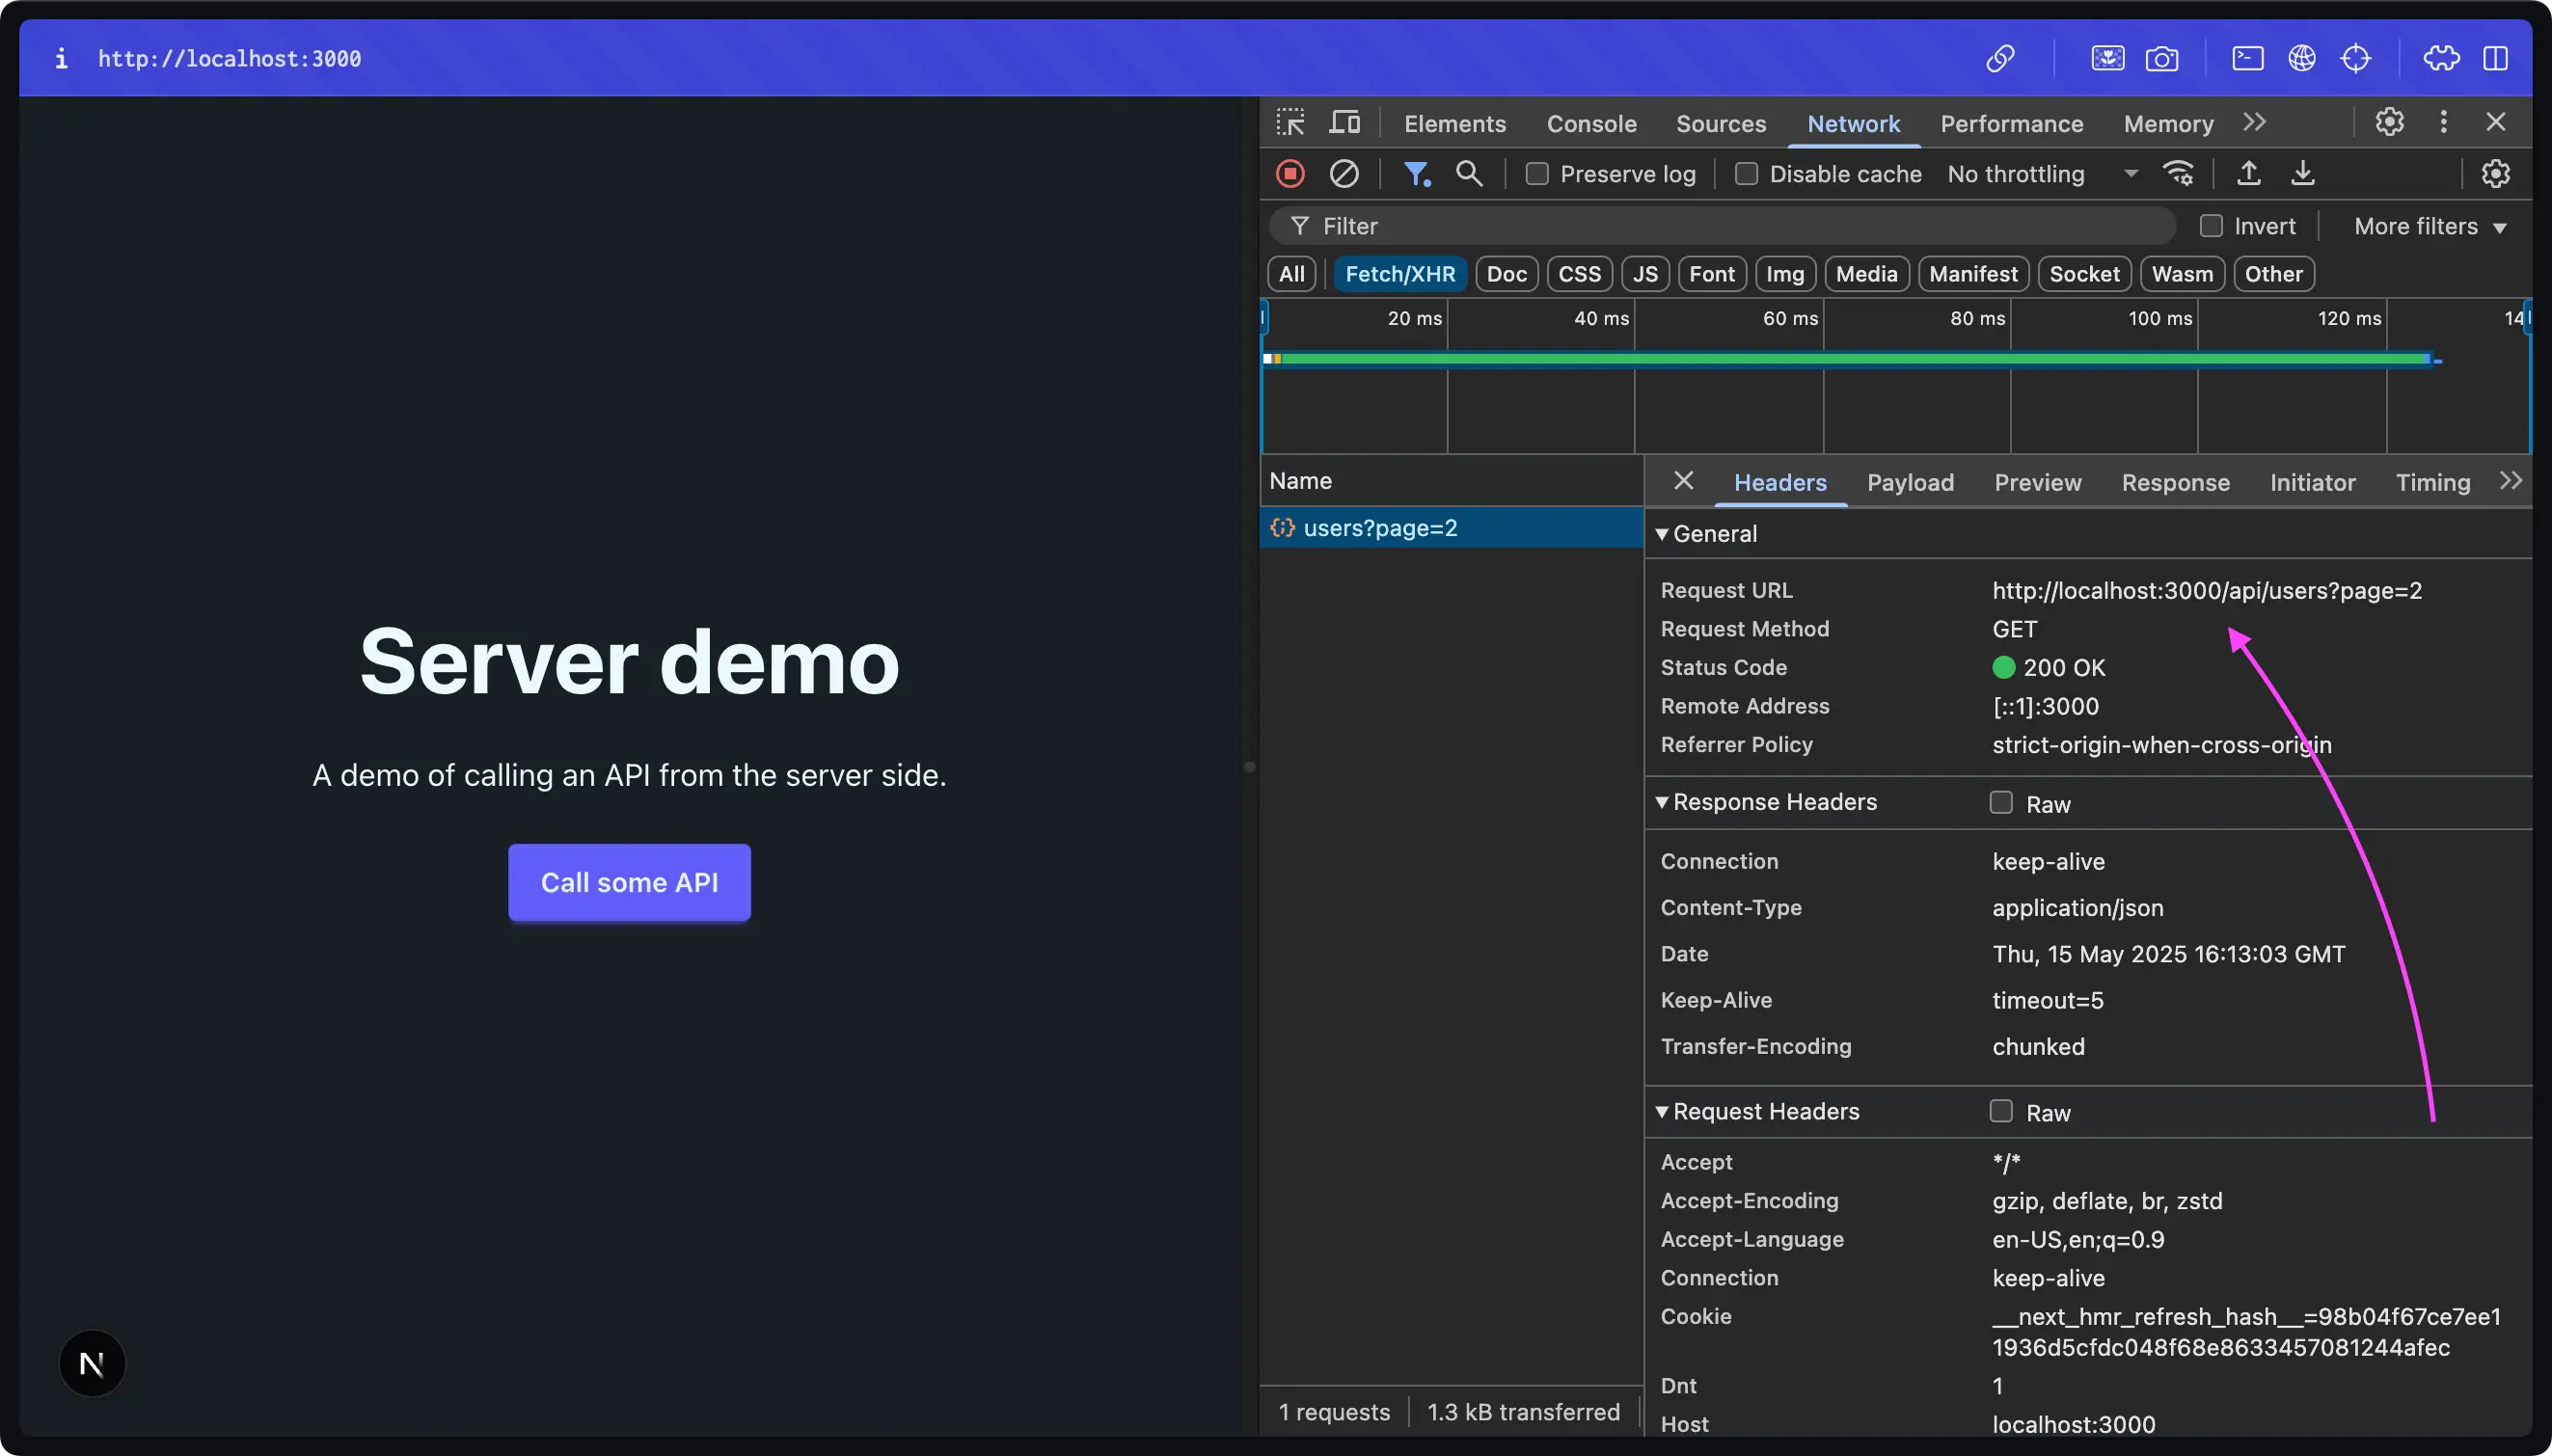Open the Preview tab
This screenshot has width=2552, height=1456.
pyautogui.click(x=2038, y=483)
